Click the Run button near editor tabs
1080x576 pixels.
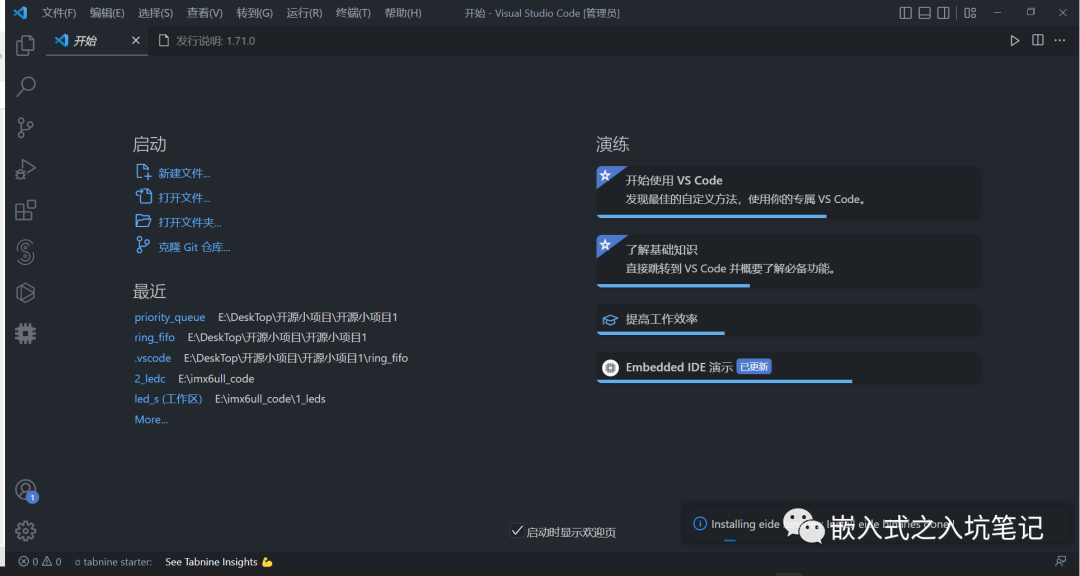click(x=1014, y=40)
